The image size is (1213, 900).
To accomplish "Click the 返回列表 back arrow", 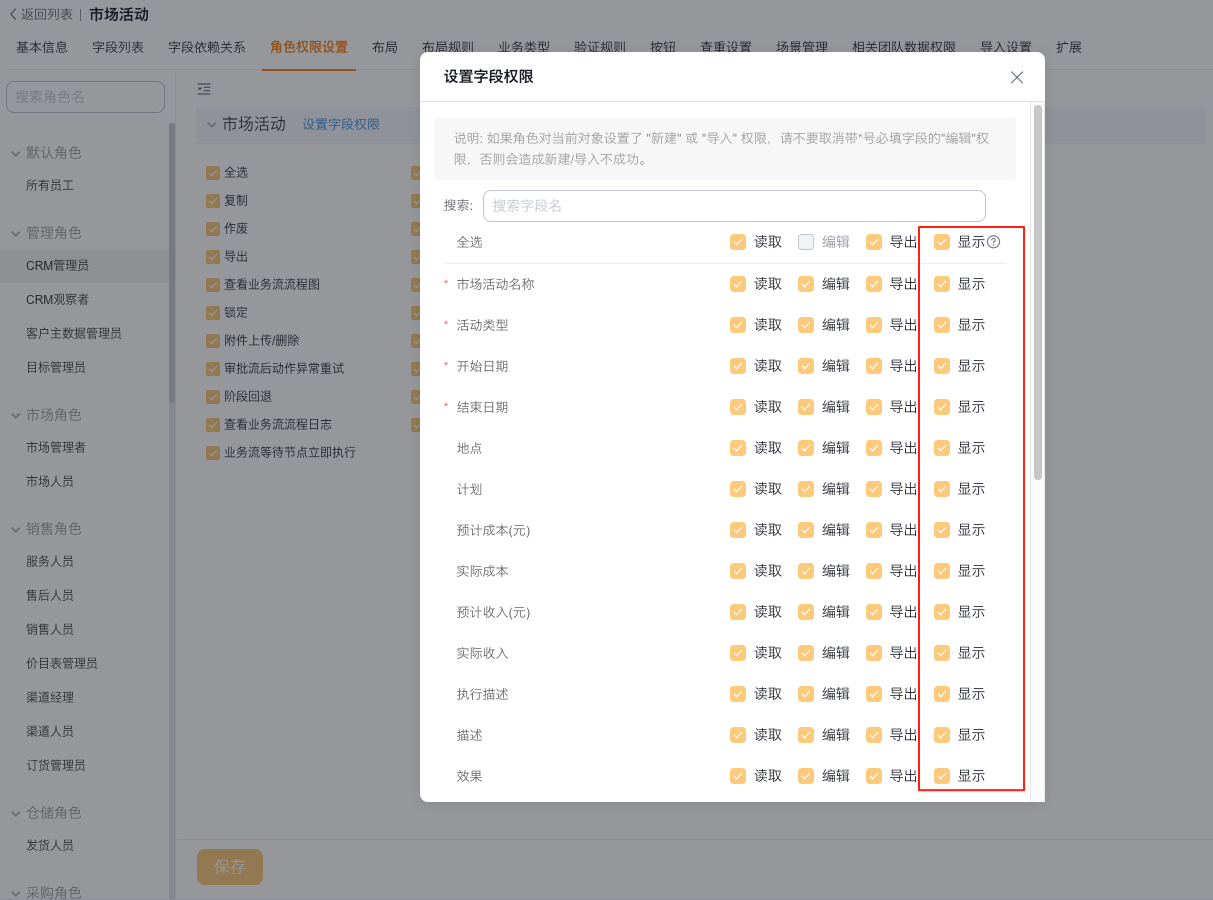I will point(13,14).
